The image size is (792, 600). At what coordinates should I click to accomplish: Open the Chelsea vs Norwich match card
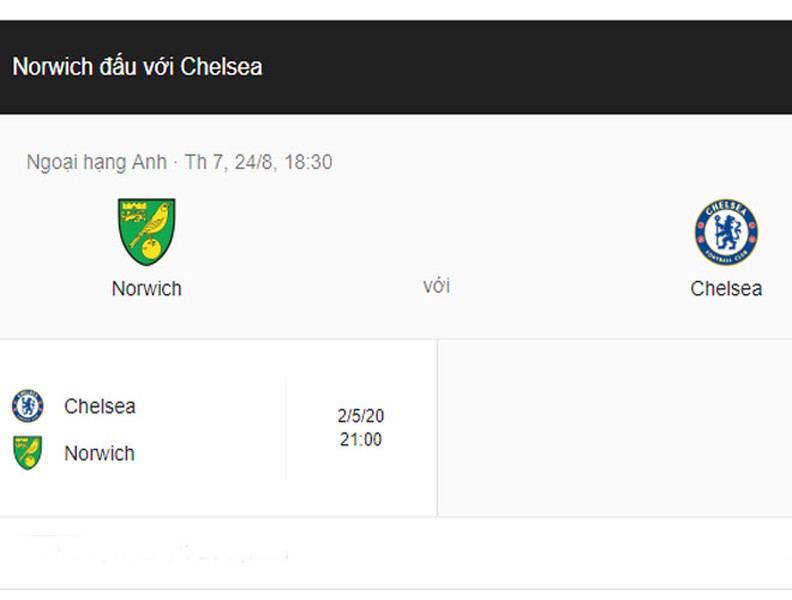[x=218, y=428]
